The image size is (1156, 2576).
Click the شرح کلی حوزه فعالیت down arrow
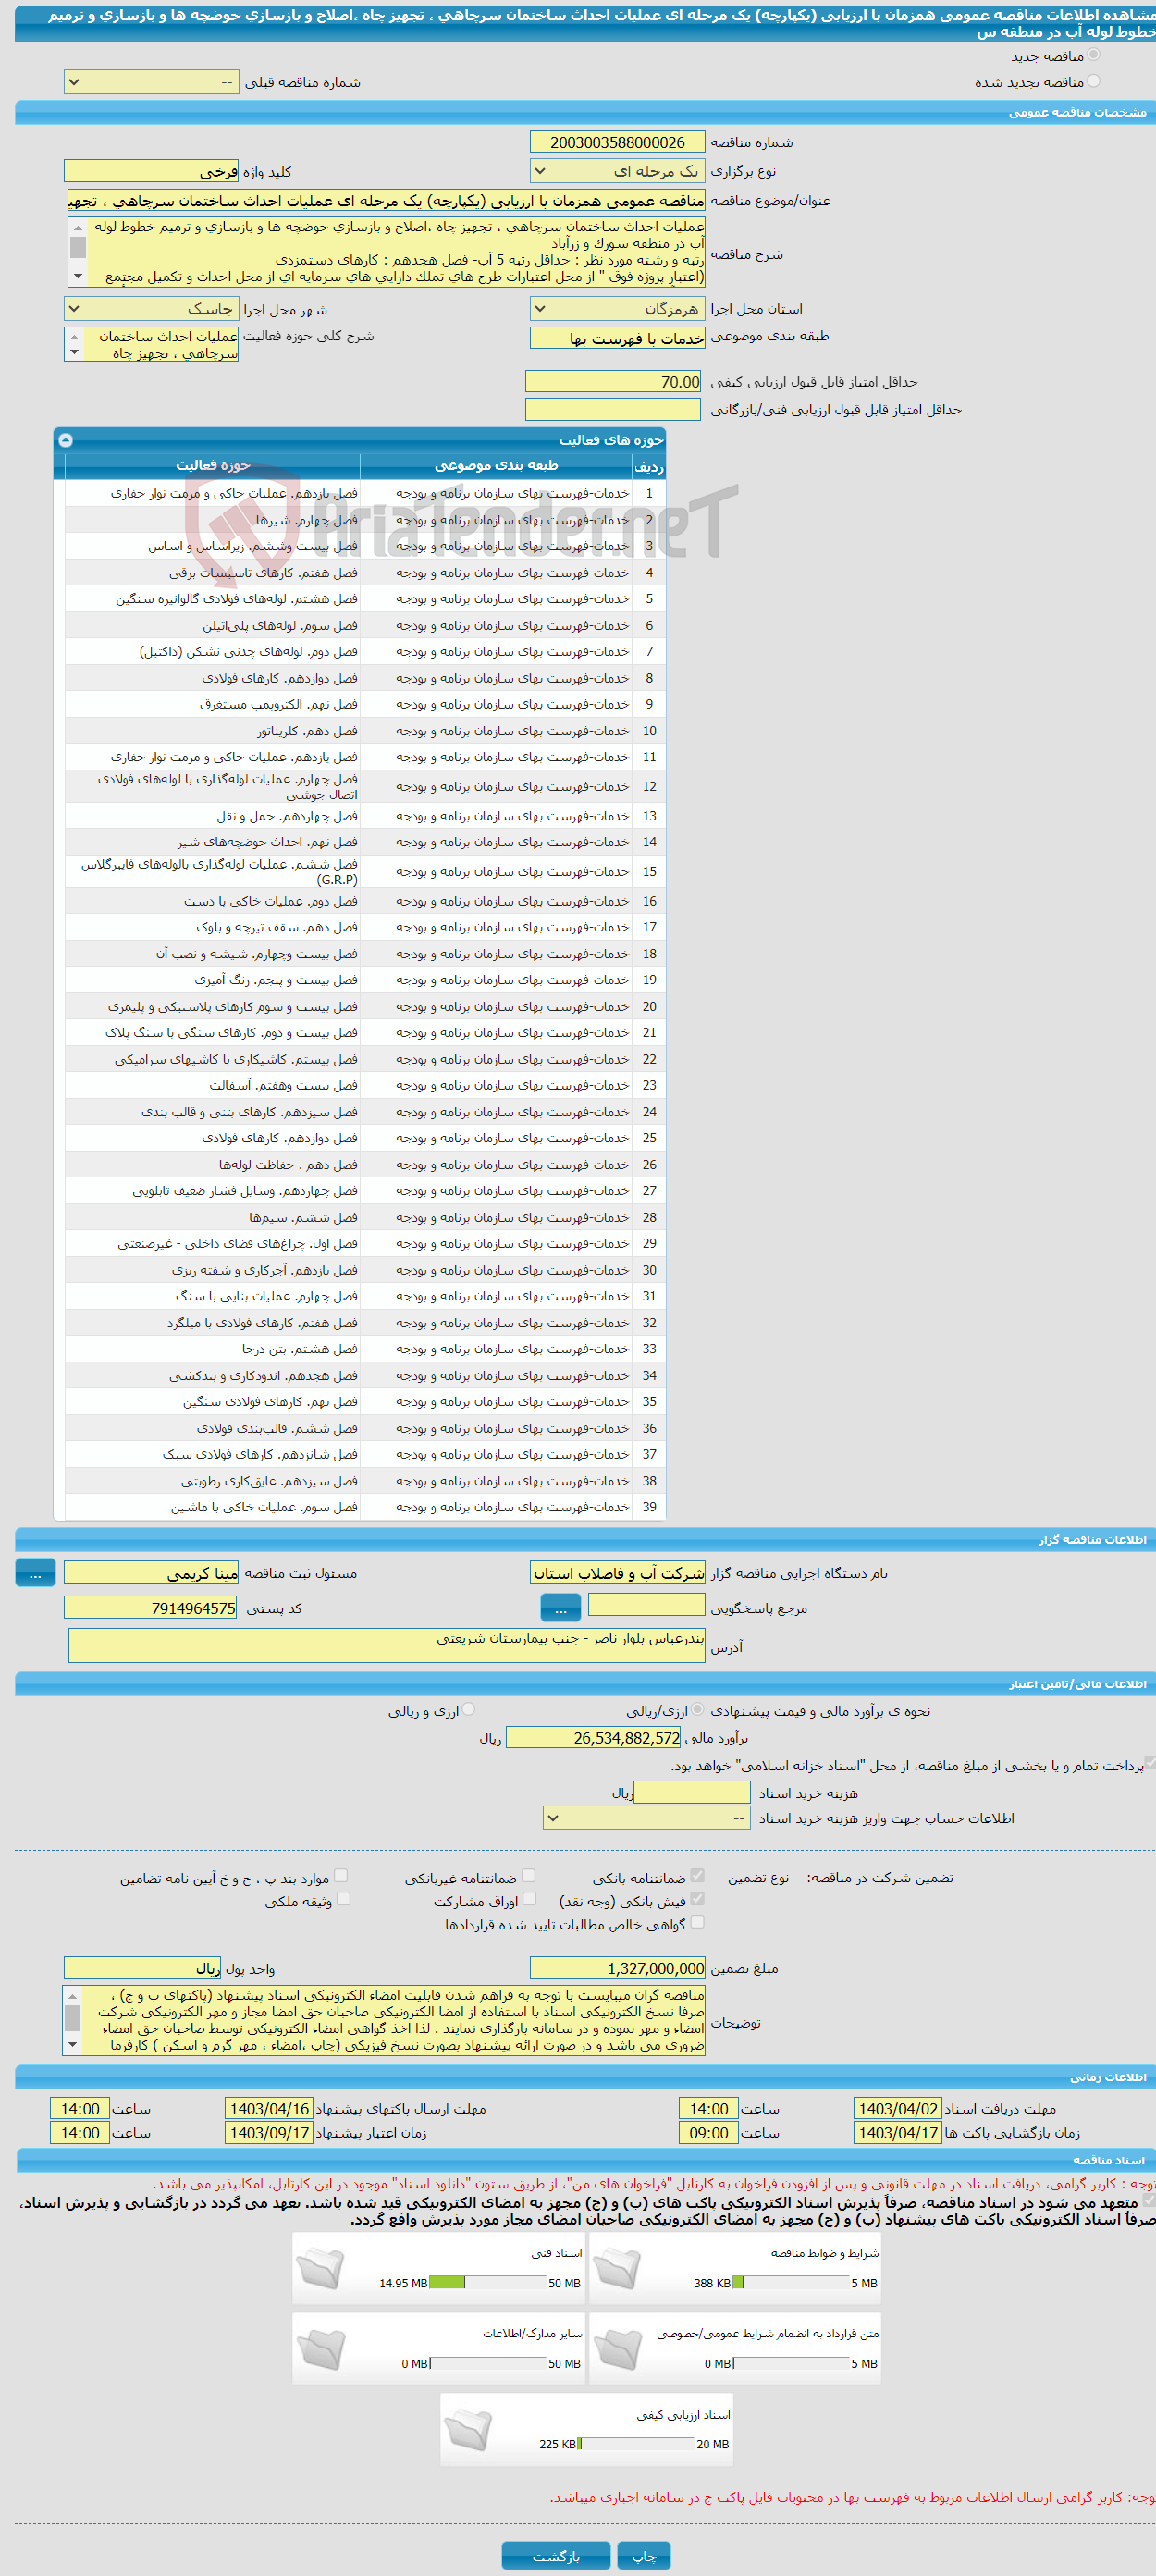(x=74, y=353)
